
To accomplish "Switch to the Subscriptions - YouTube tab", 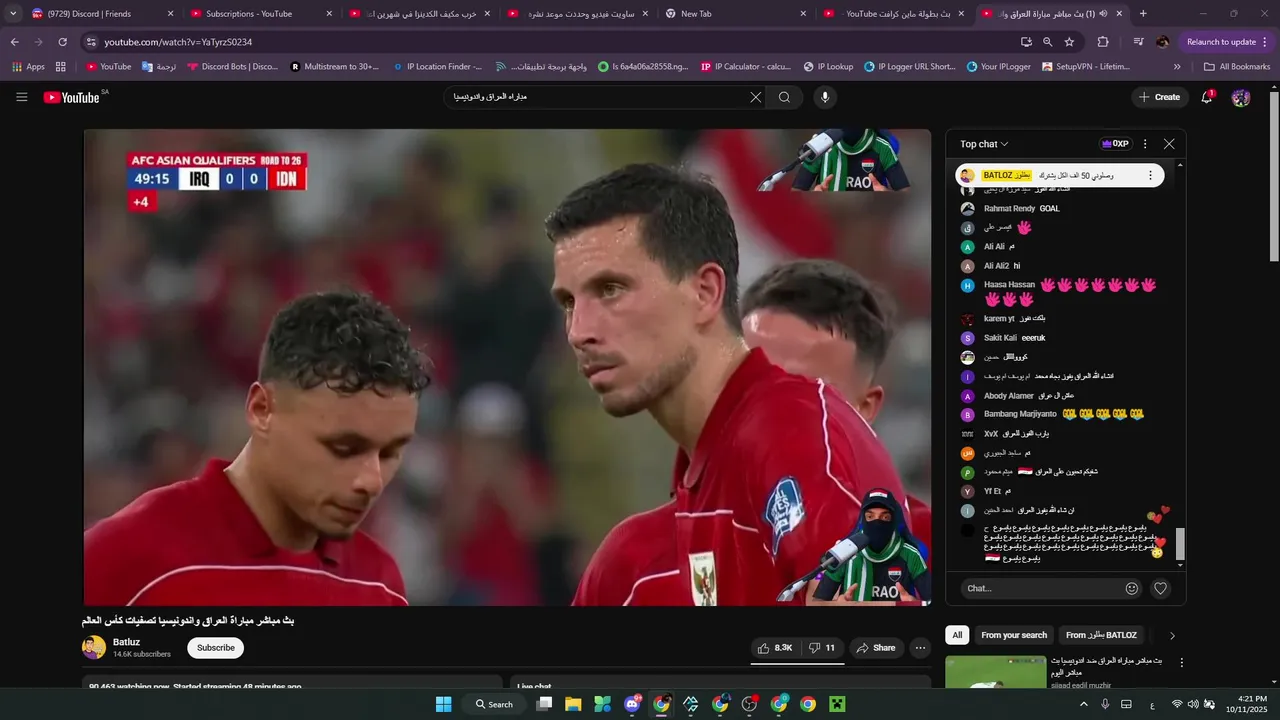I will click(259, 14).
